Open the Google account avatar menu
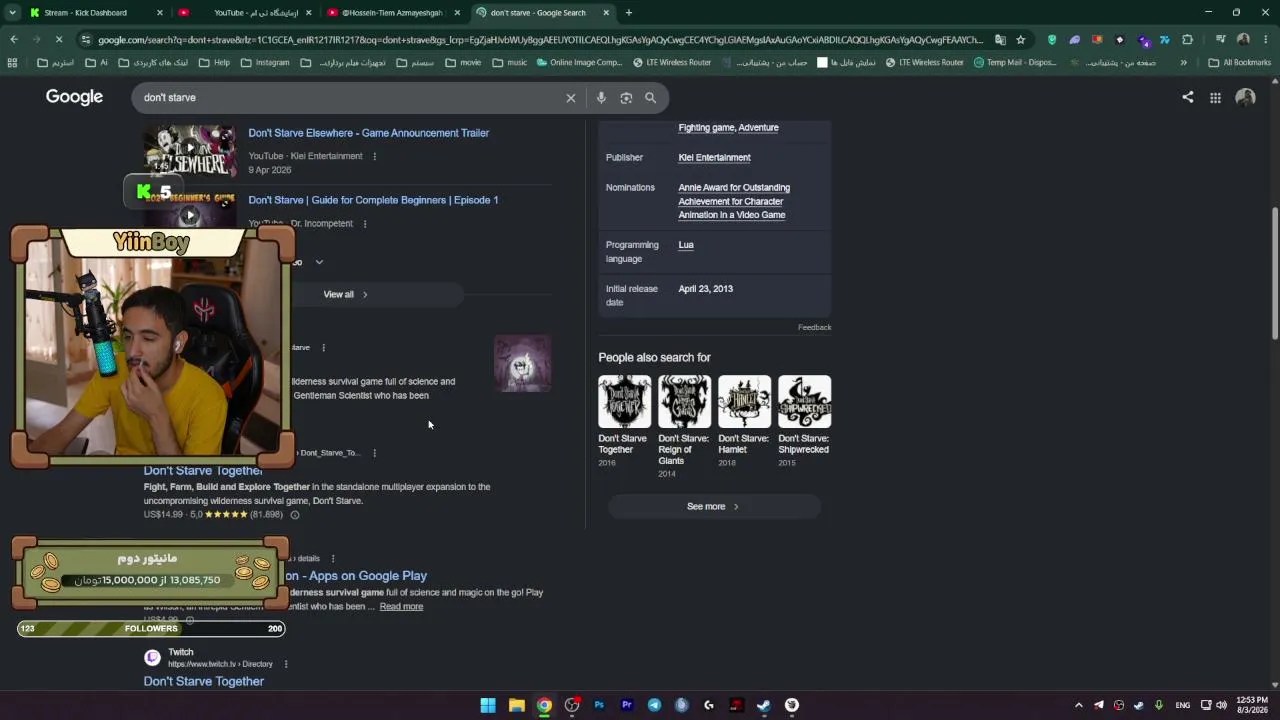1280x720 pixels. [1245, 97]
